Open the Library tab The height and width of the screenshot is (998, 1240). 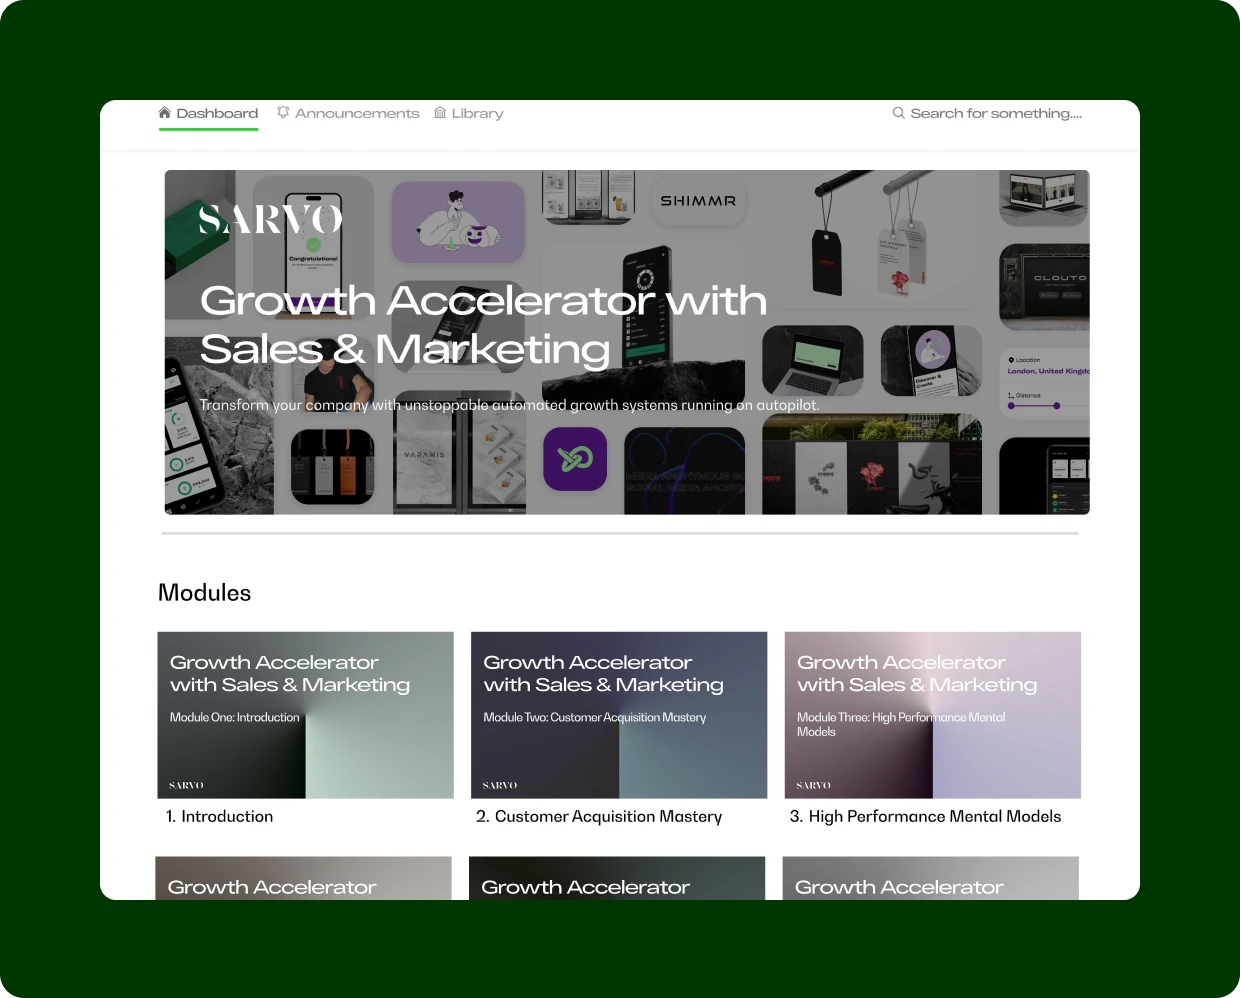pyautogui.click(x=468, y=113)
